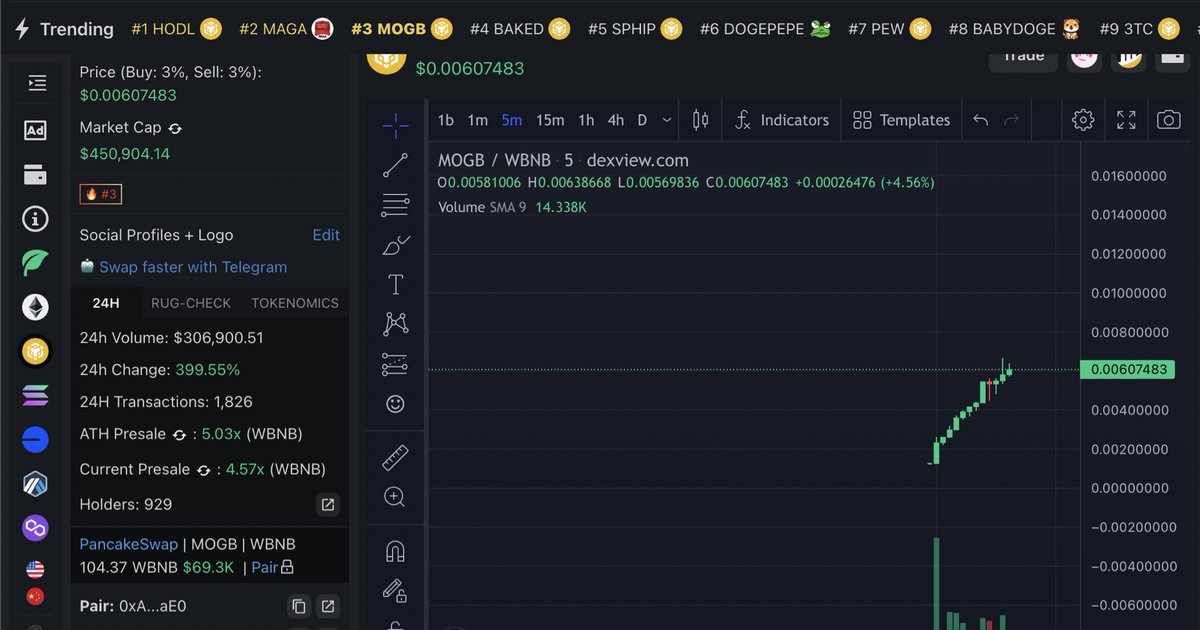Screen dimensions: 1200x630
Task: Open Swap faster with Telegram link
Action: pos(193,267)
